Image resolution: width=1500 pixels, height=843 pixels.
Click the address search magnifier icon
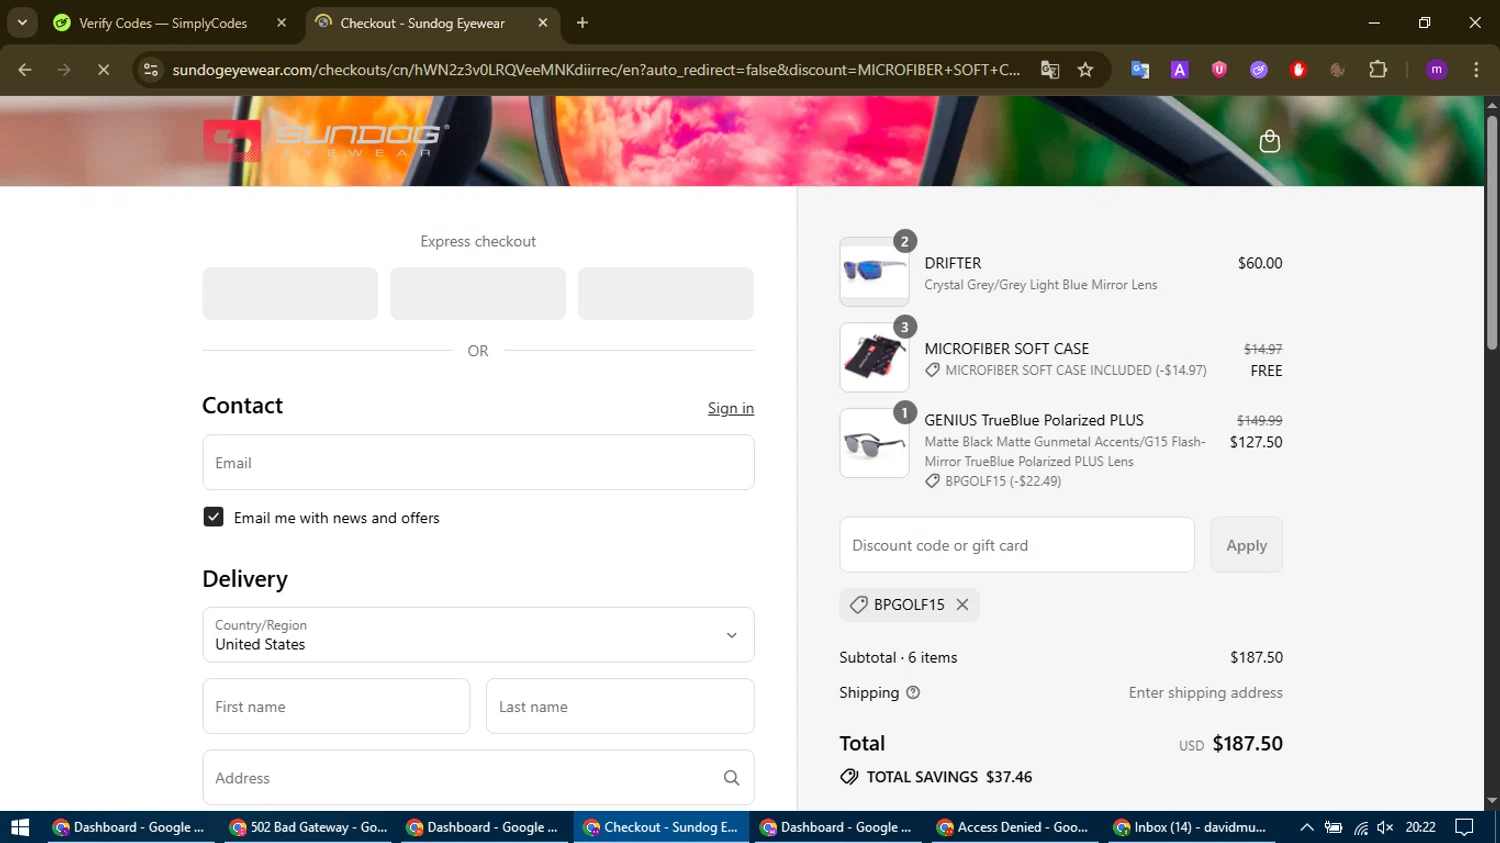click(731, 778)
